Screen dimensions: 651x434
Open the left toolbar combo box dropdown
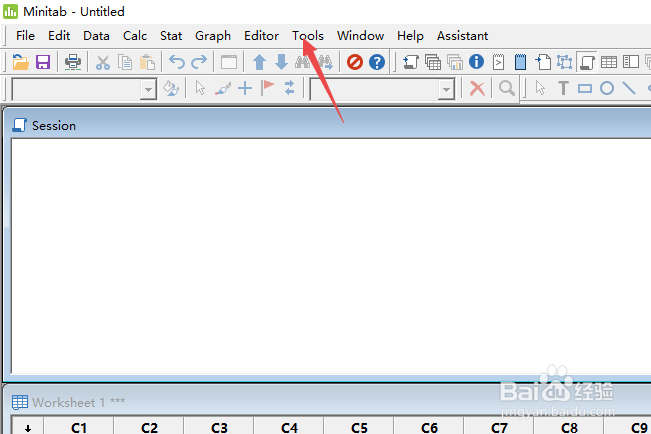click(147, 89)
